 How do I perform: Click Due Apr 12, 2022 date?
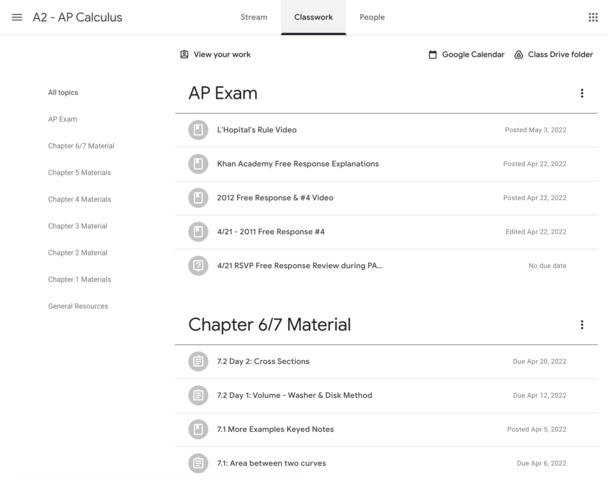[539, 395]
